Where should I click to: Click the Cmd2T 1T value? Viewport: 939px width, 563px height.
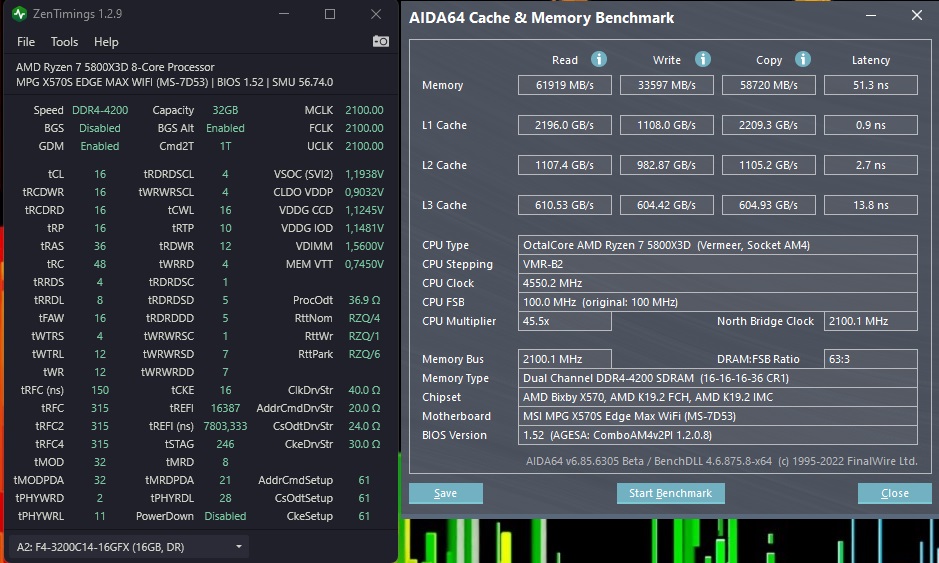(225, 146)
